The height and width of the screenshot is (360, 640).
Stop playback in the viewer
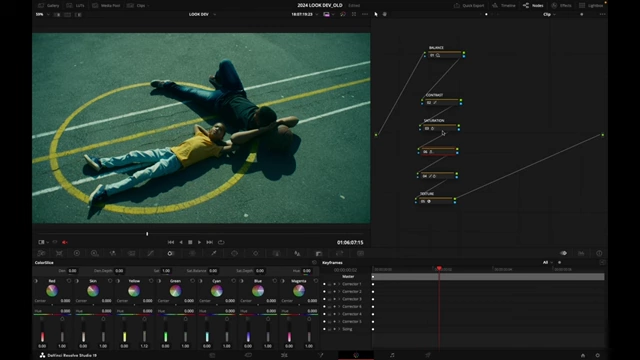click(x=190, y=242)
